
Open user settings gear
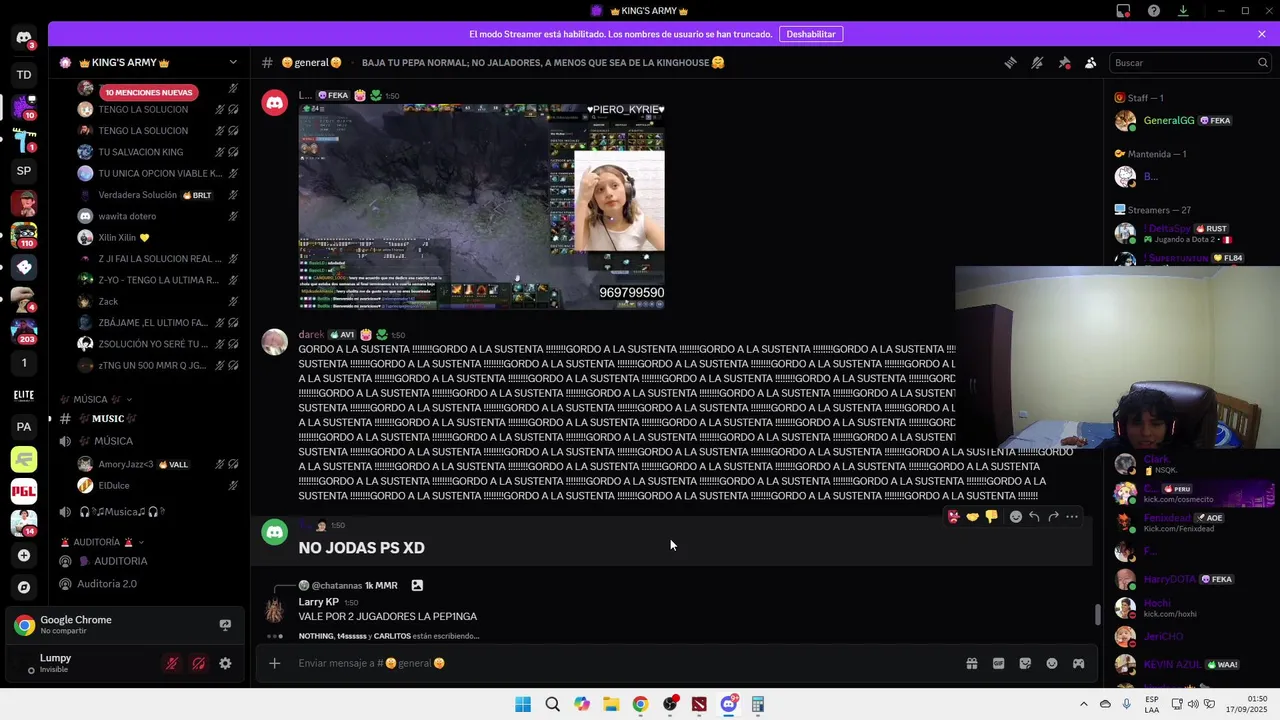225,663
